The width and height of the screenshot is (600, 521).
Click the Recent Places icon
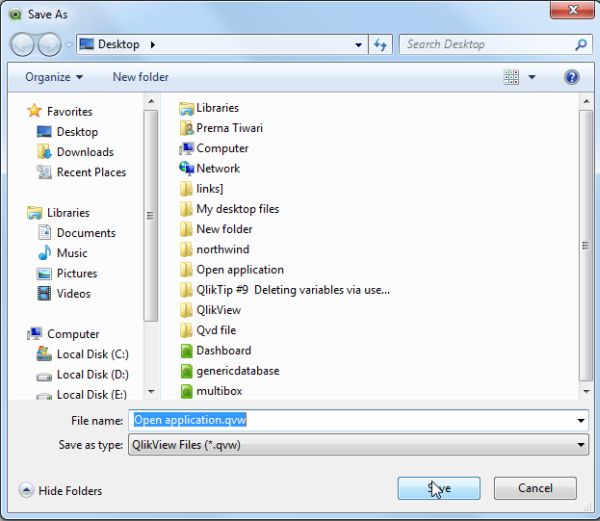point(44,172)
